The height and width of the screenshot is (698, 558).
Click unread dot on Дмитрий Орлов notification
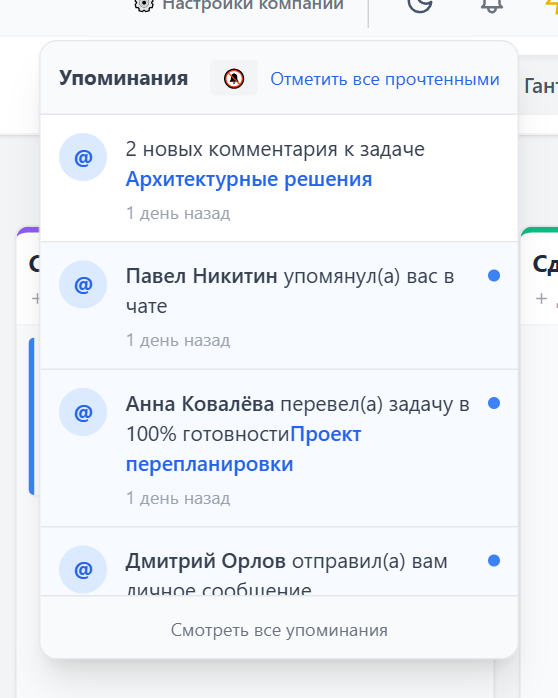pos(494,560)
